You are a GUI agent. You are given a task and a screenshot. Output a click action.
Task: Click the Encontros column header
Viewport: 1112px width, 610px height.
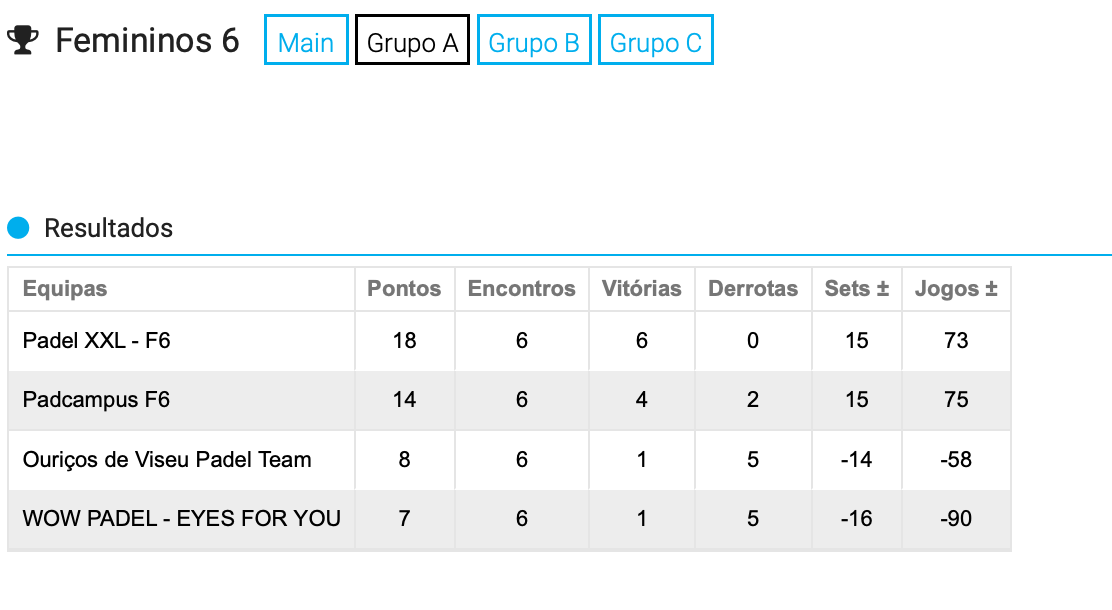521,289
